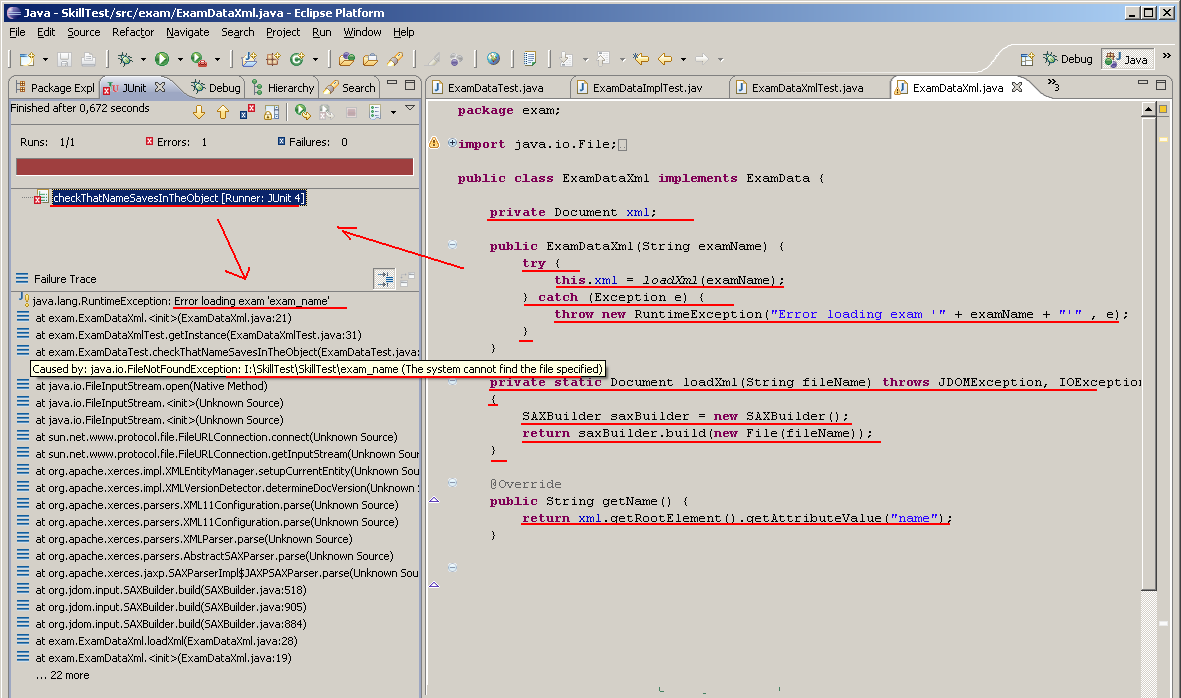Toggle Filter Stack Trace in Failure Trace
This screenshot has height=698, width=1181.
(385, 280)
